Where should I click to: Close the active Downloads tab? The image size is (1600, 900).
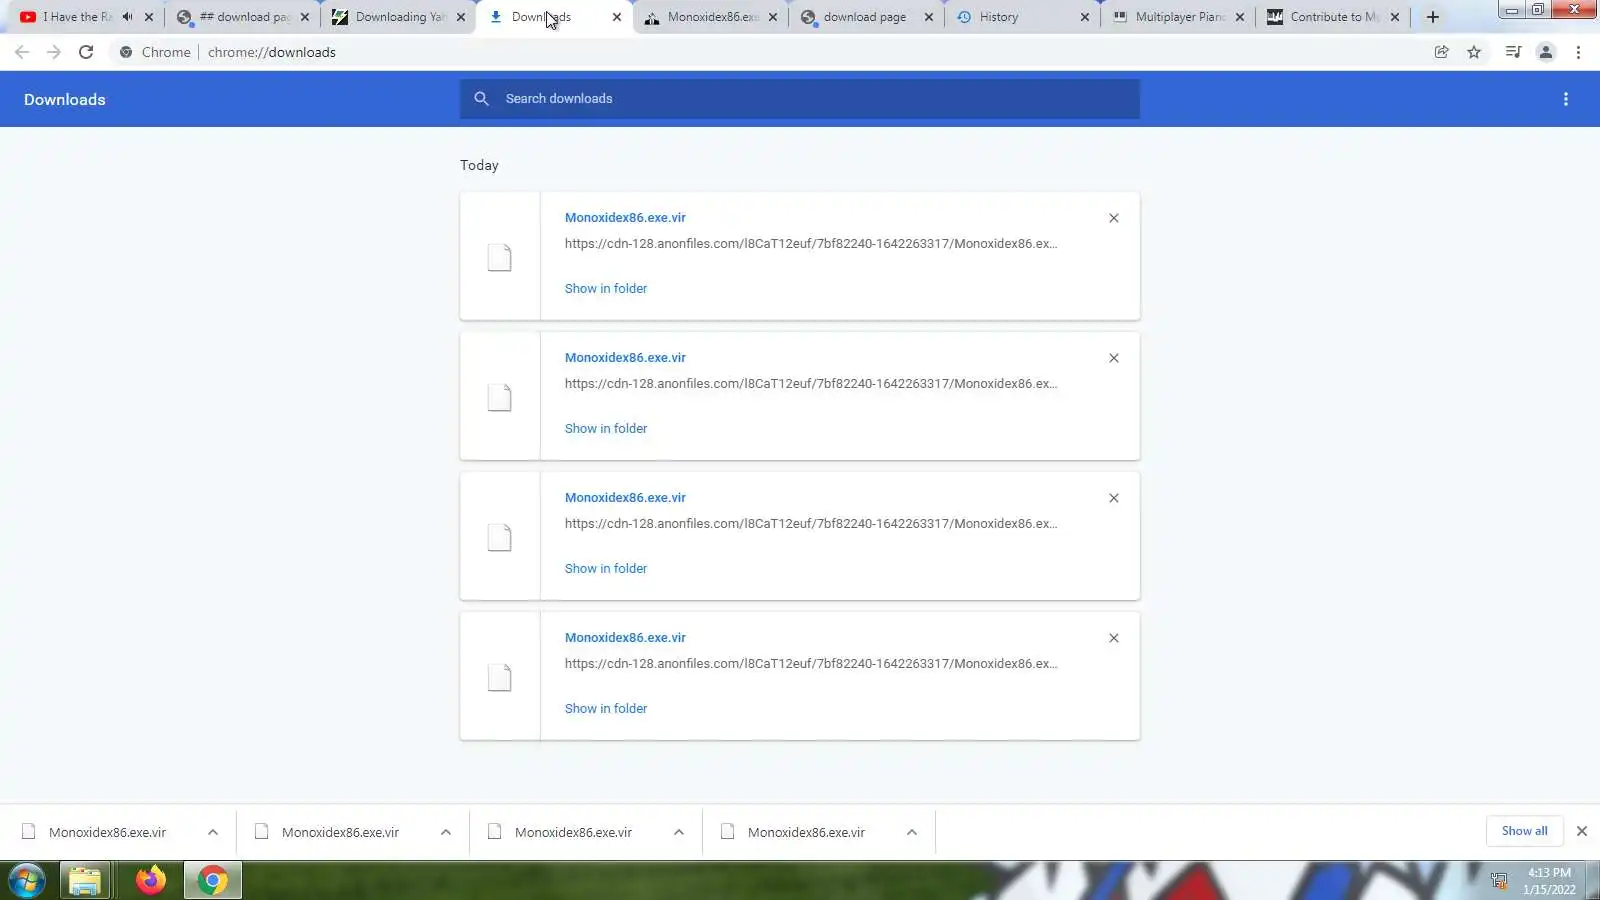(617, 17)
